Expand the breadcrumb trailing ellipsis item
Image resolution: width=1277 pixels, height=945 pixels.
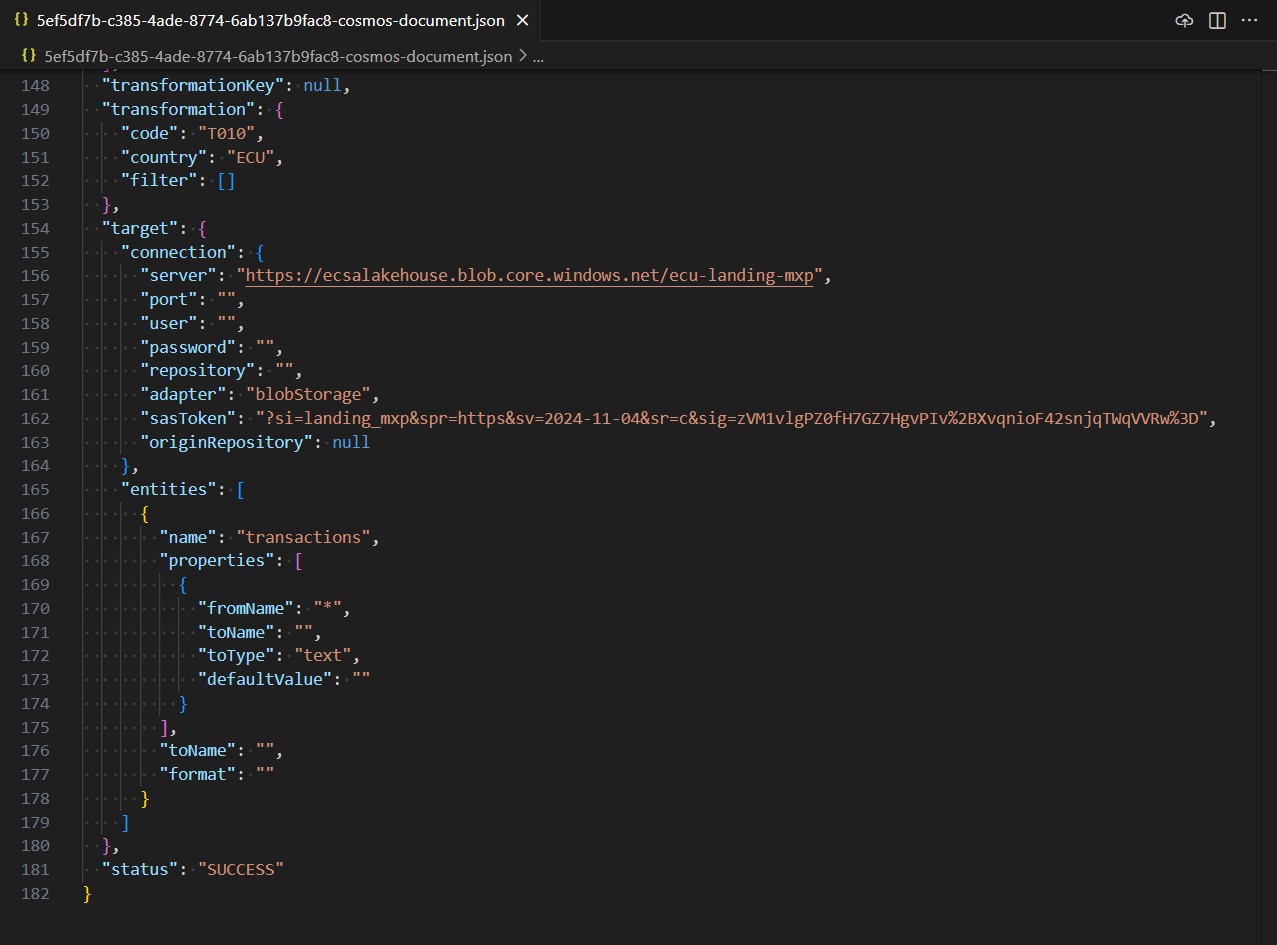(538, 57)
